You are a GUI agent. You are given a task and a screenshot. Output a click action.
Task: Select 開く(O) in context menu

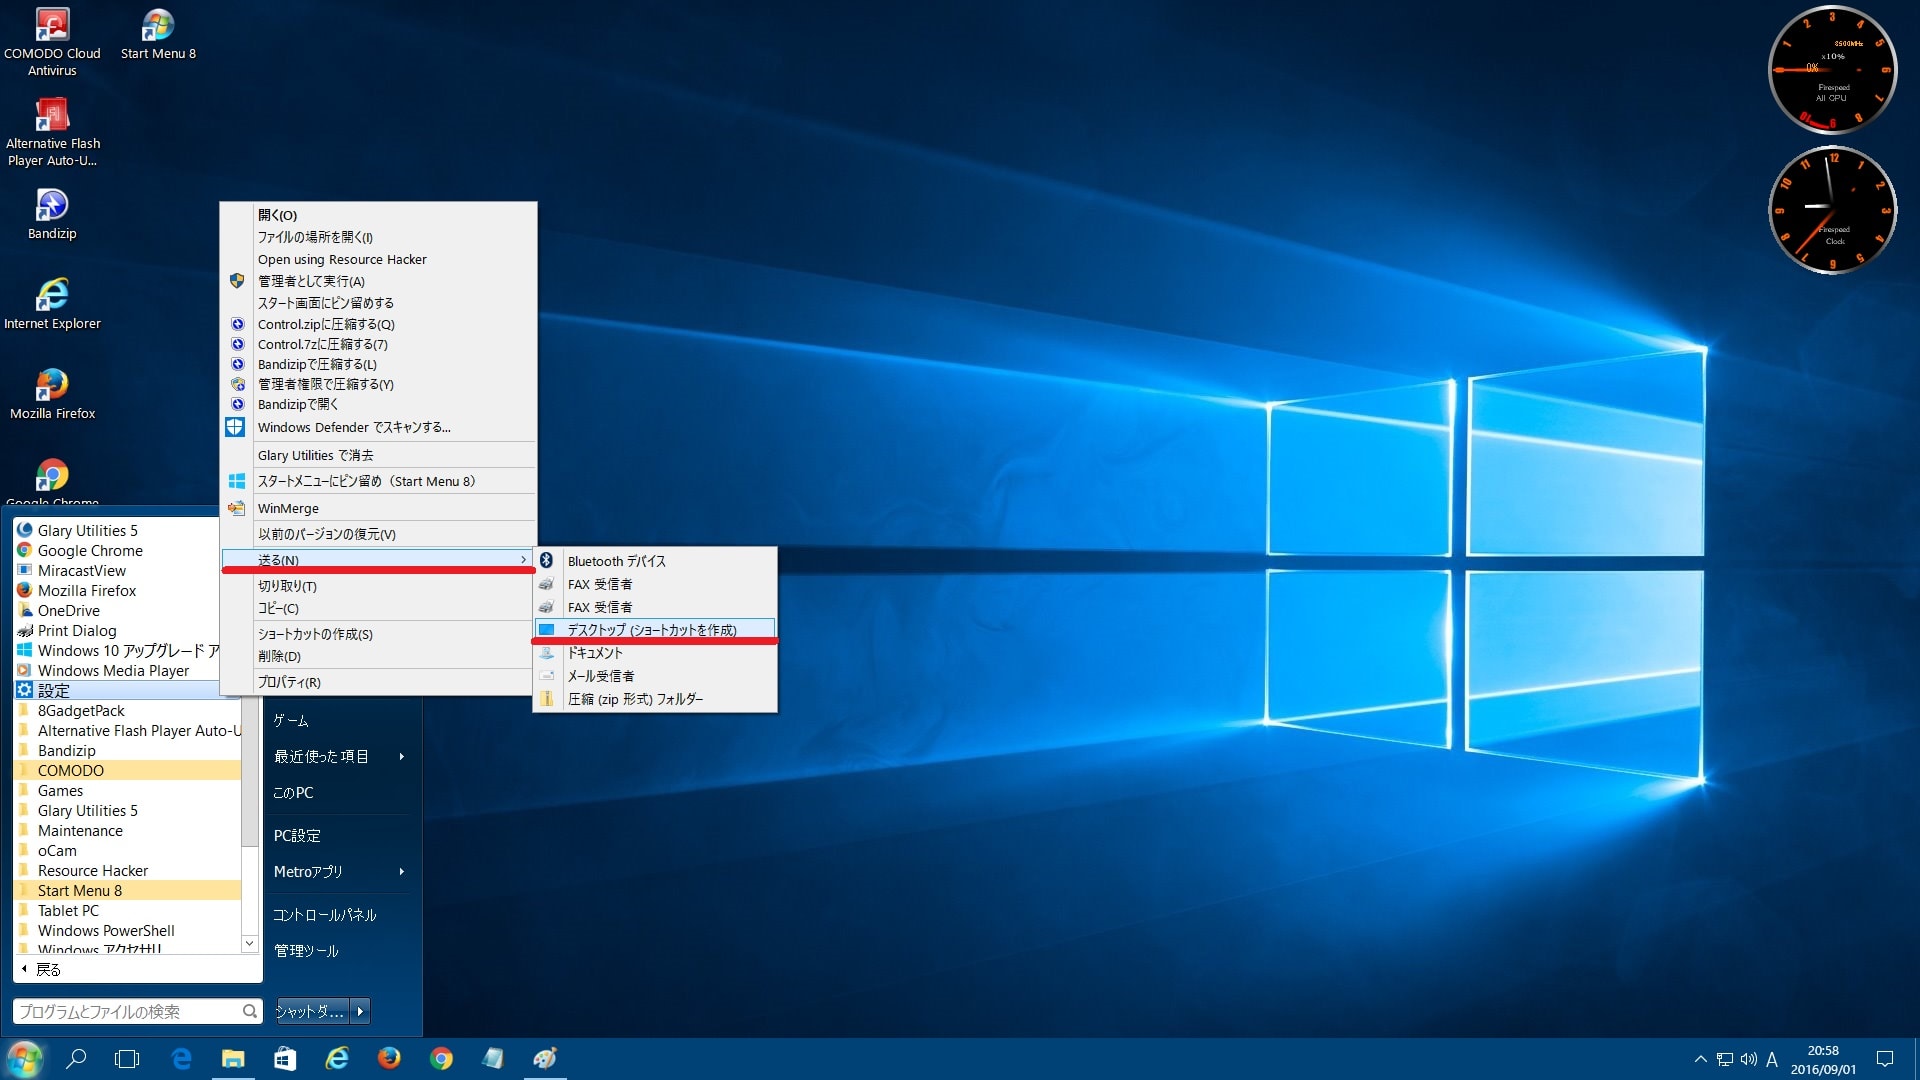[378, 215]
